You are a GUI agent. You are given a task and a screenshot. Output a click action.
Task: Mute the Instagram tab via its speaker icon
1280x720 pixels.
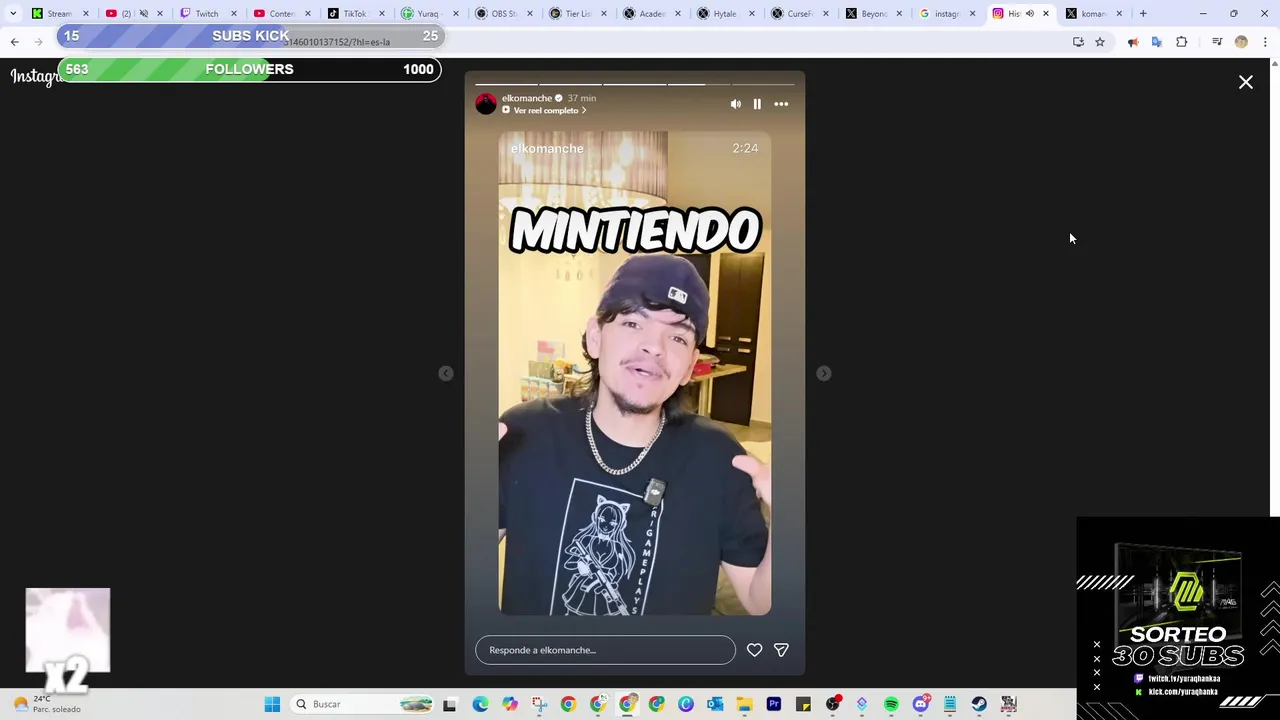(x=1030, y=14)
